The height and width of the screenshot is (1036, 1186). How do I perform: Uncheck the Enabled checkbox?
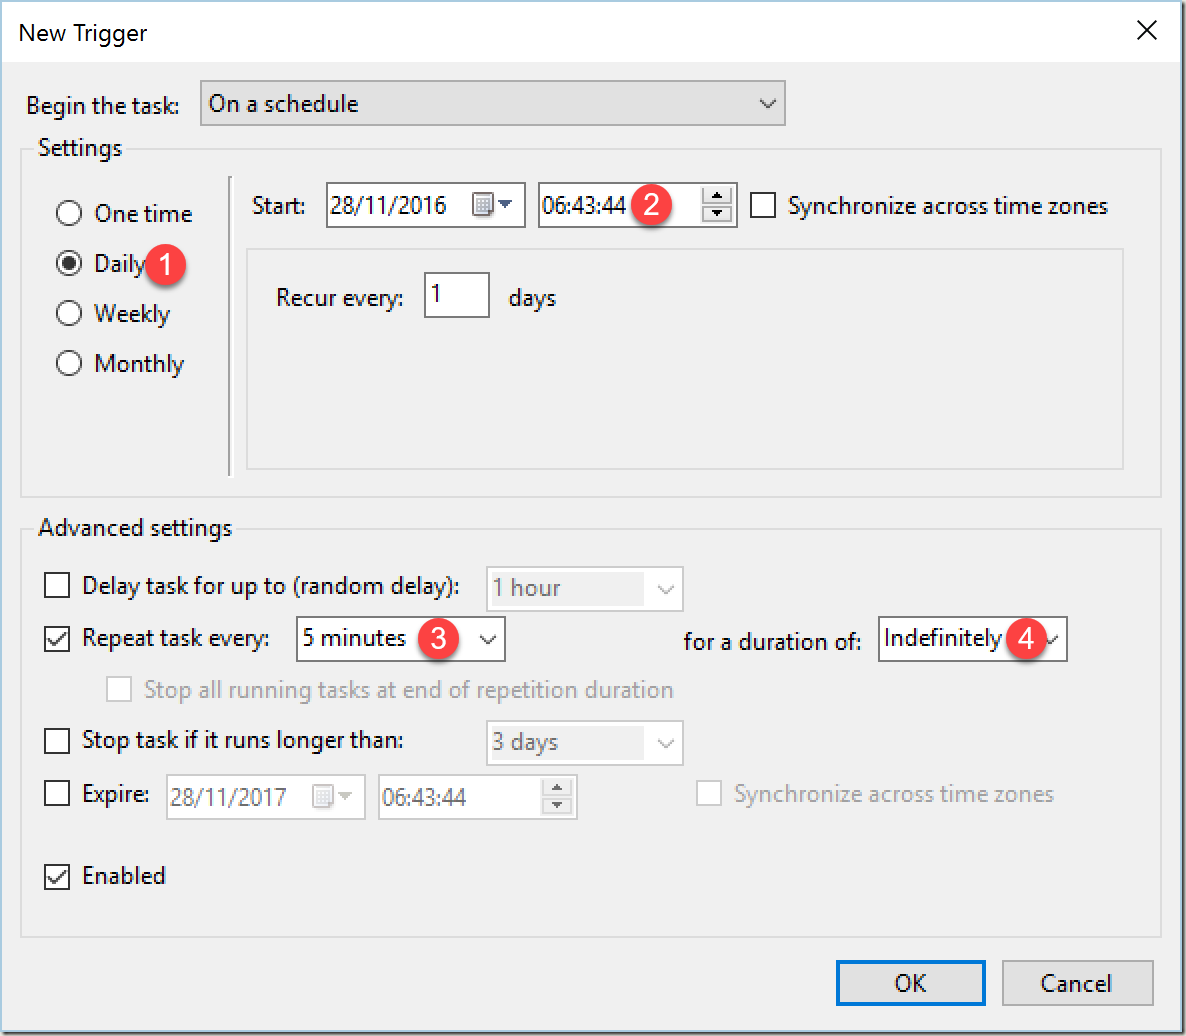coord(57,876)
